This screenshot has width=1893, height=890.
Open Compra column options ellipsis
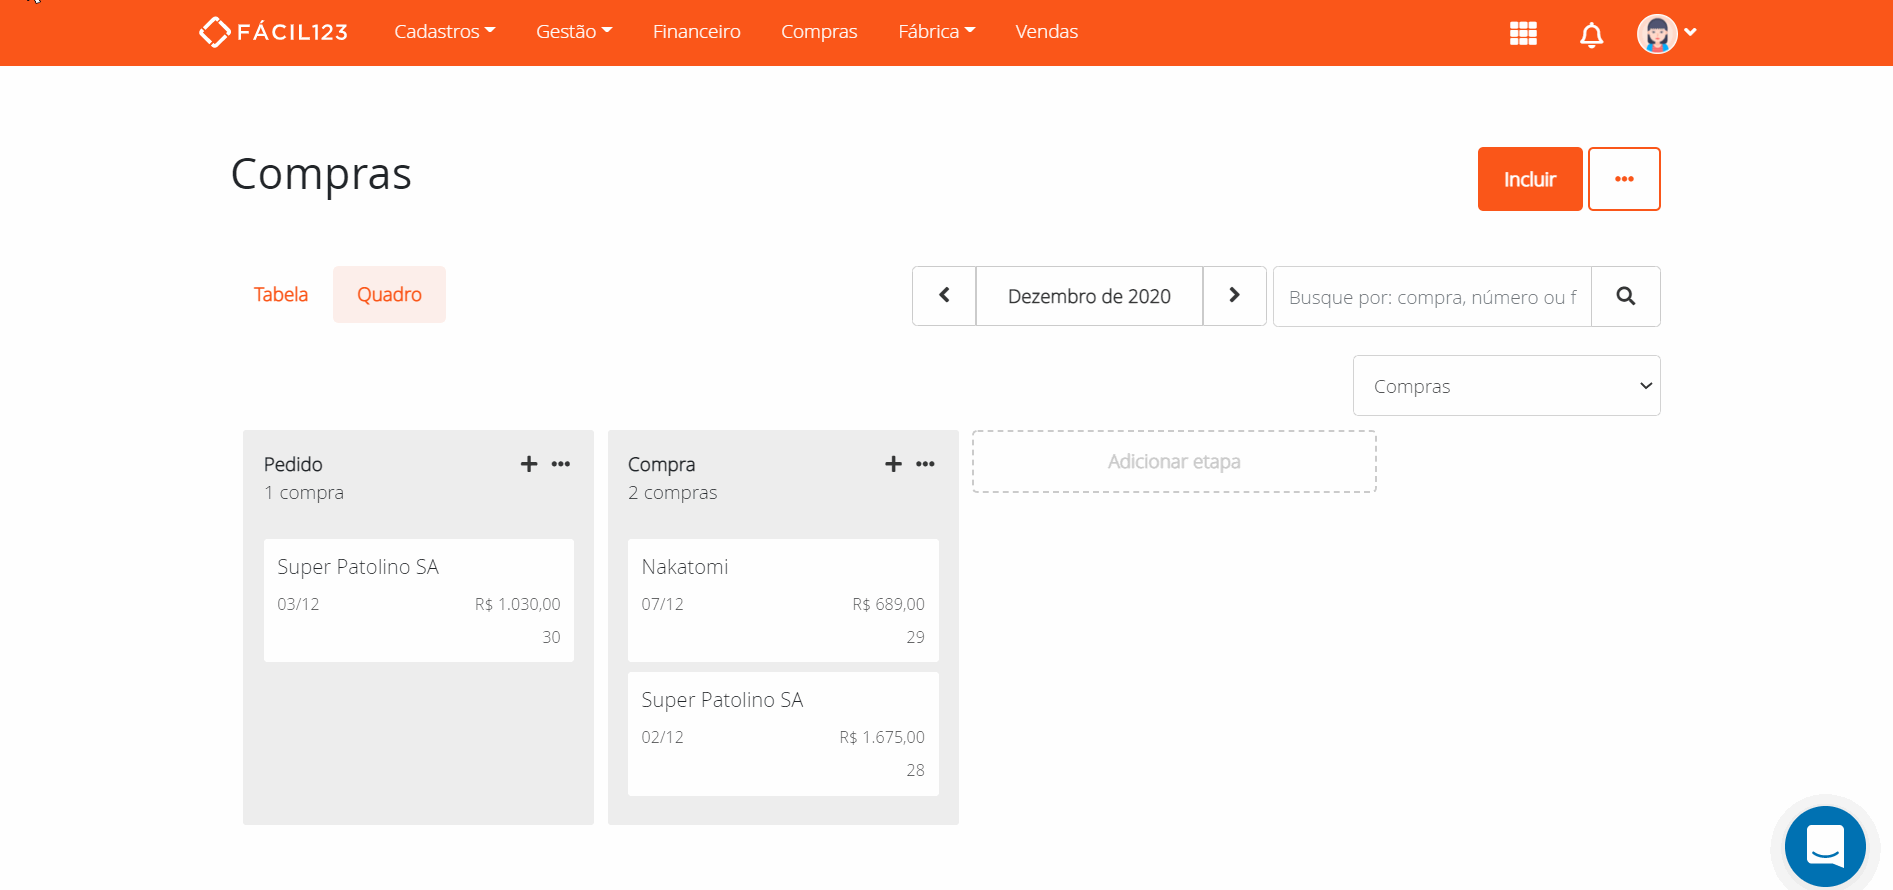[925, 464]
